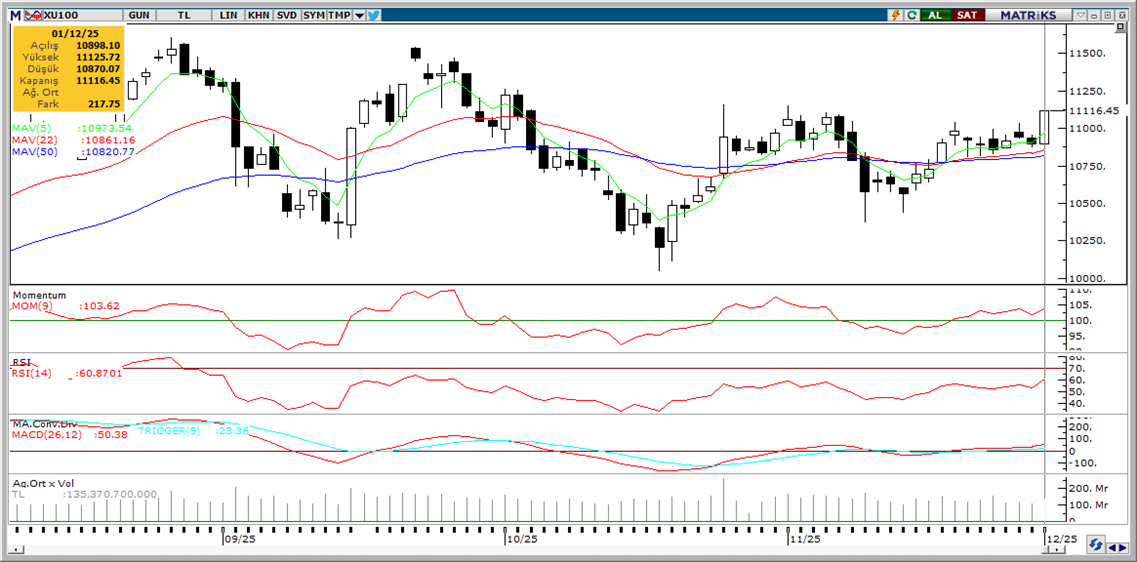Select the SYM toolbar item

314,15
